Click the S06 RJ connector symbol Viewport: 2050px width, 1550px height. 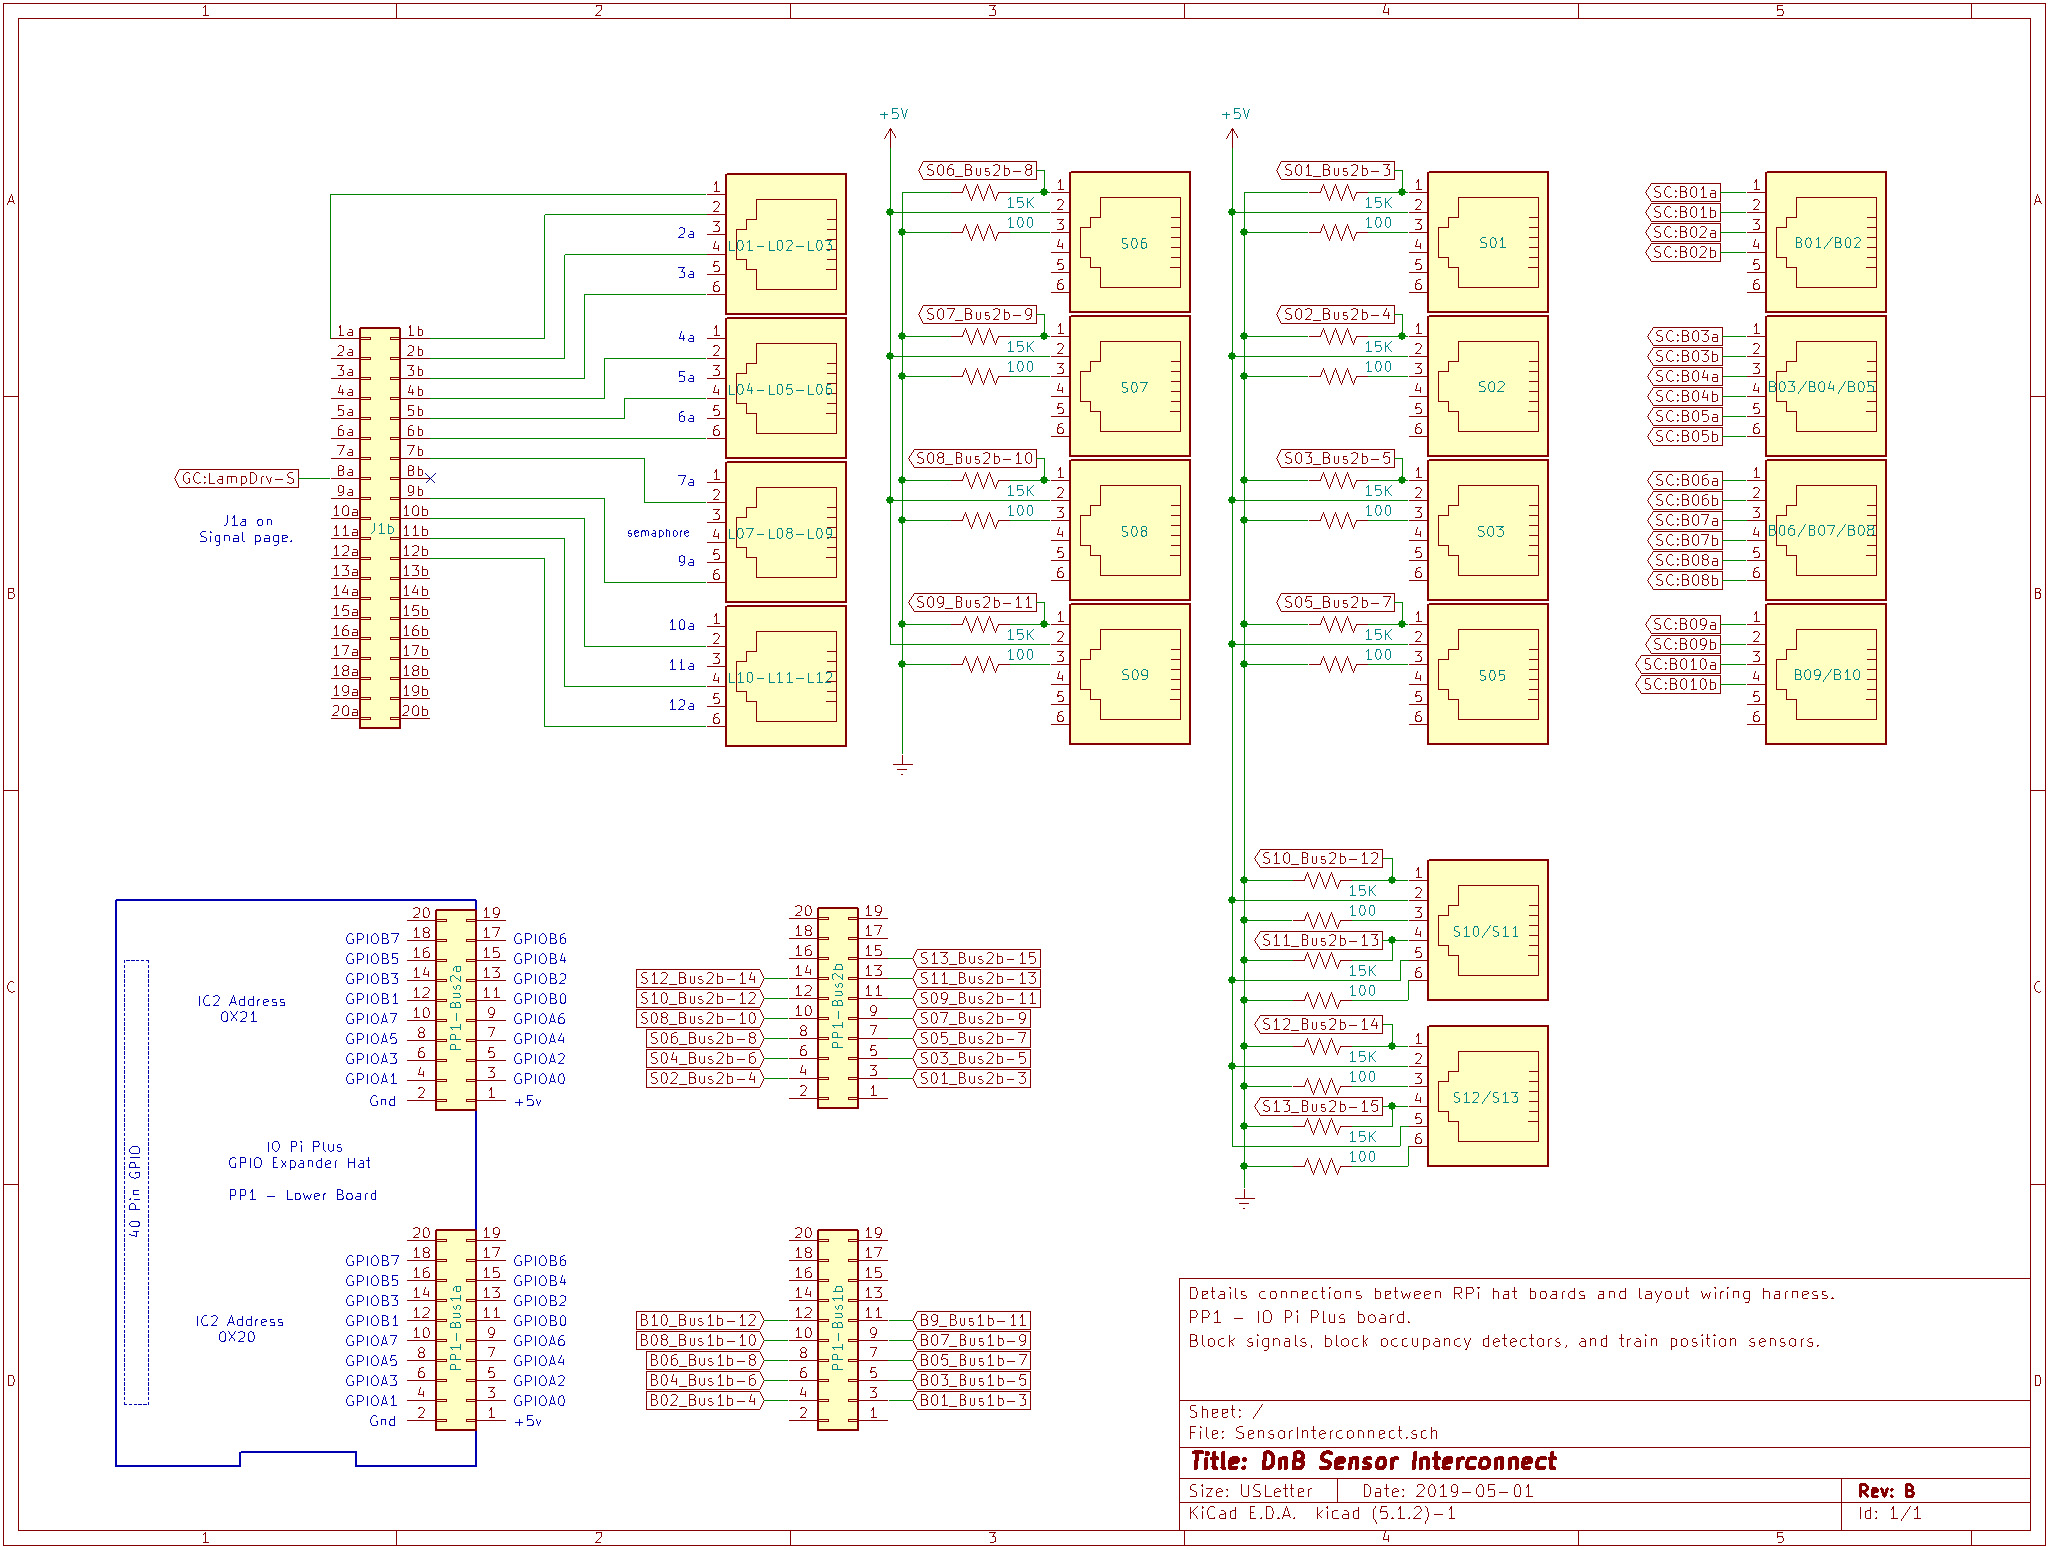coord(1129,242)
